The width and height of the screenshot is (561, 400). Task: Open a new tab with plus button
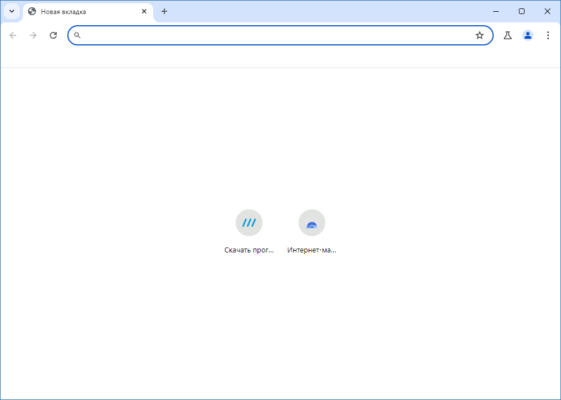tap(164, 11)
